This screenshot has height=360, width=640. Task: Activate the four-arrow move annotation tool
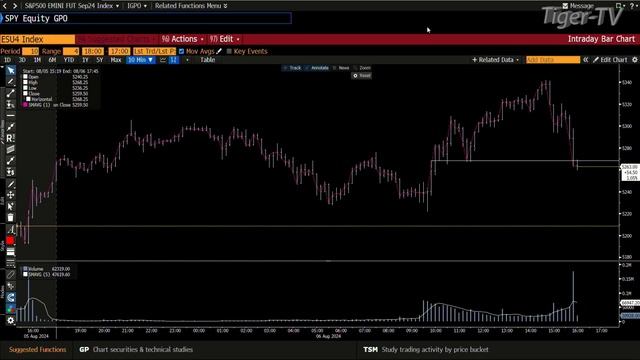tap(11, 195)
